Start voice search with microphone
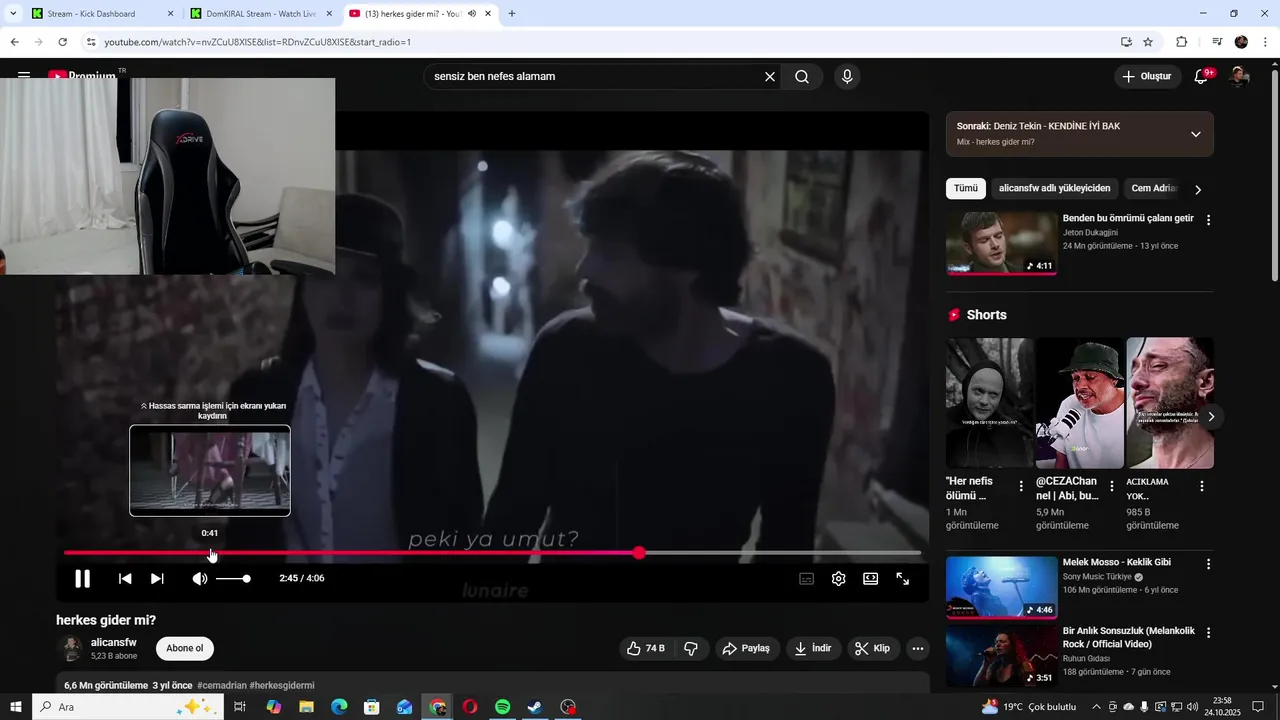 click(847, 77)
